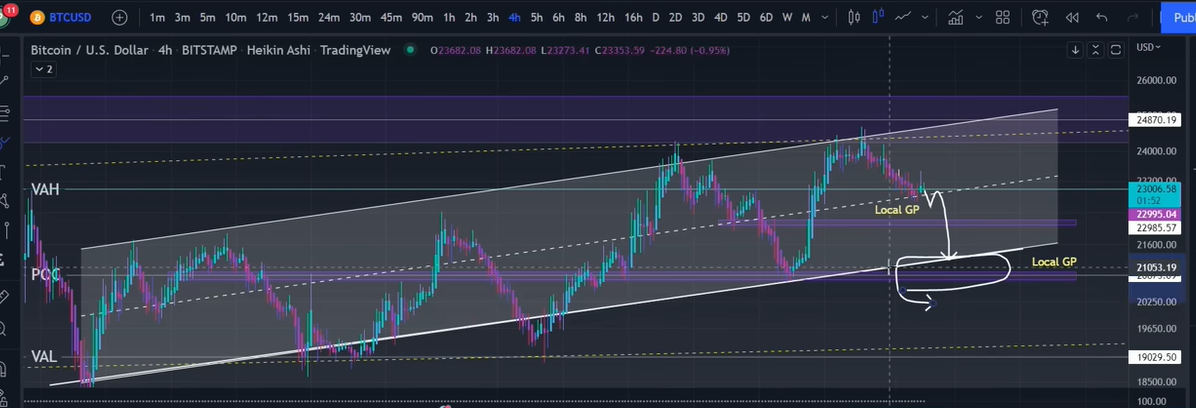Image resolution: width=1196 pixels, height=408 pixels.
Task: Expand the timeframe list dropdown arrow
Action: (x=827, y=17)
